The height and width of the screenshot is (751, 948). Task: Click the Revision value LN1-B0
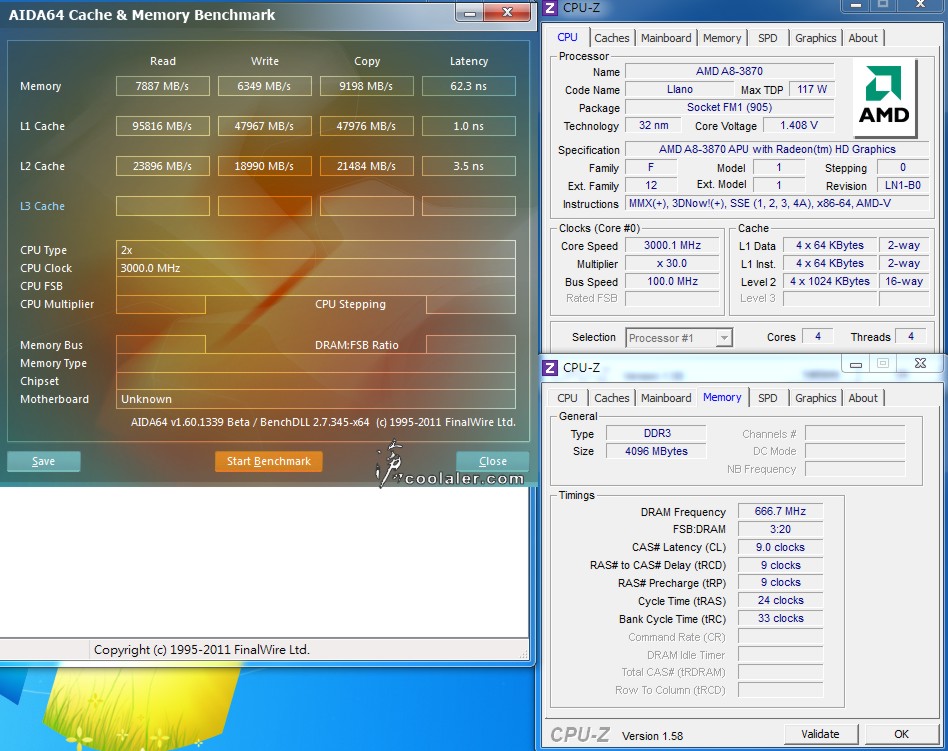(x=903, y=186)
